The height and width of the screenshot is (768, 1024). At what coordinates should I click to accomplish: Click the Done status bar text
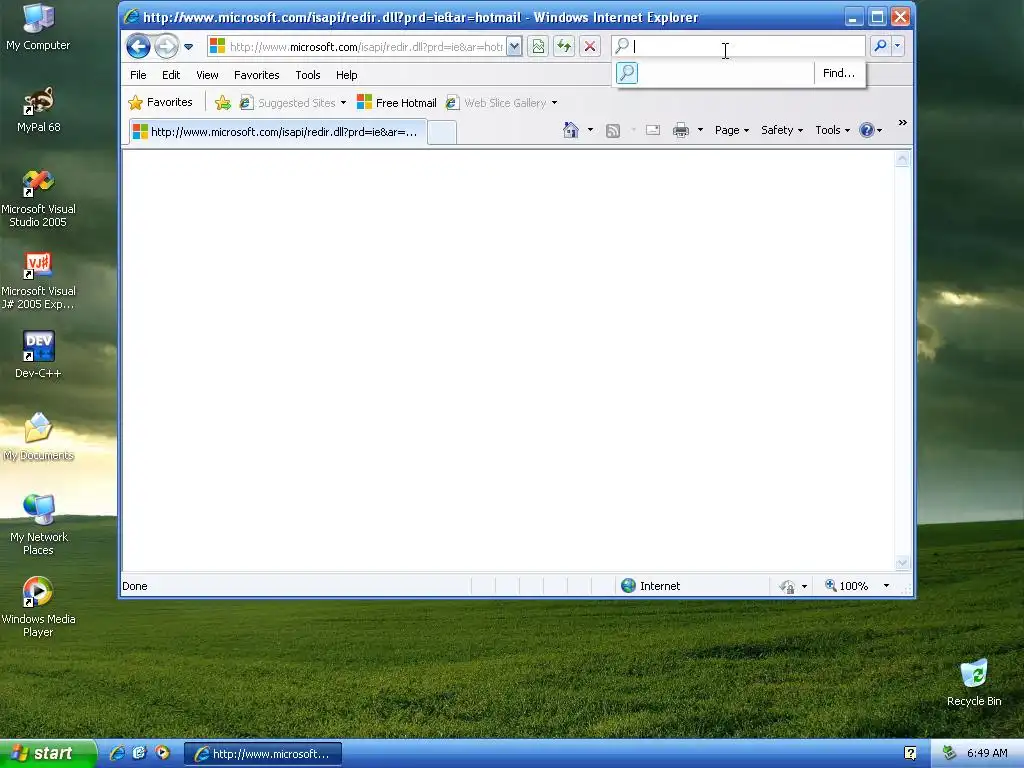coord(135,586)
